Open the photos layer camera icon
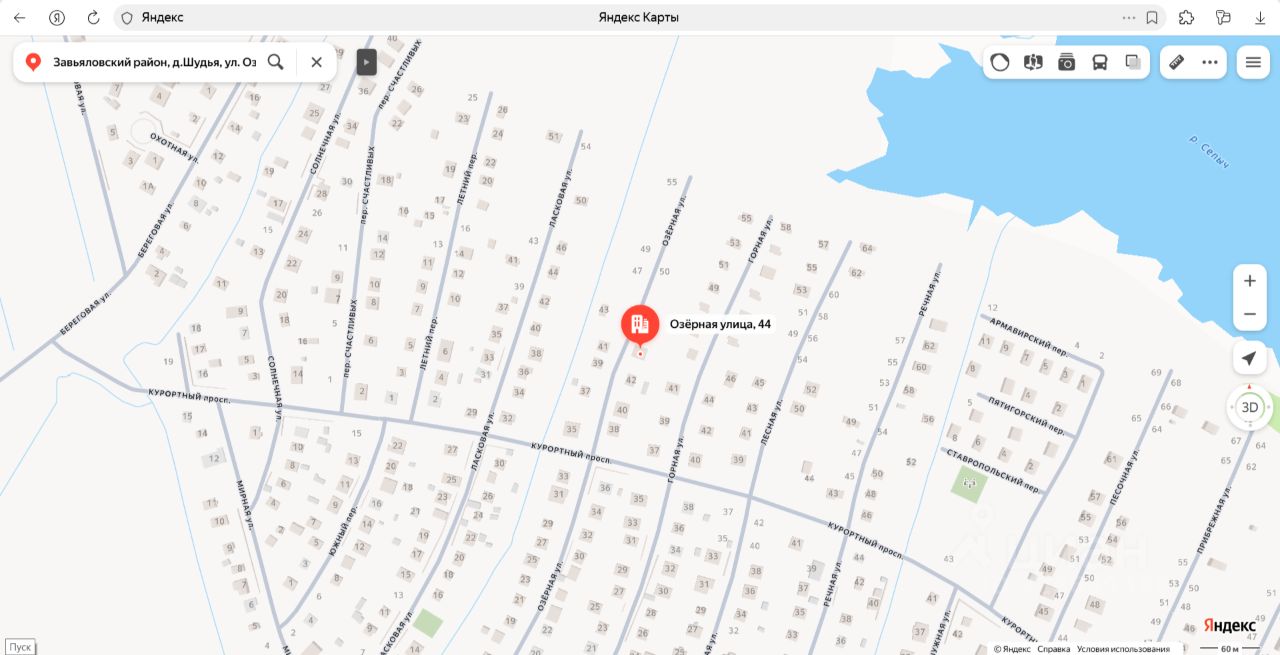Screen dimensions: 1280x655 [x=1067, y=62]
